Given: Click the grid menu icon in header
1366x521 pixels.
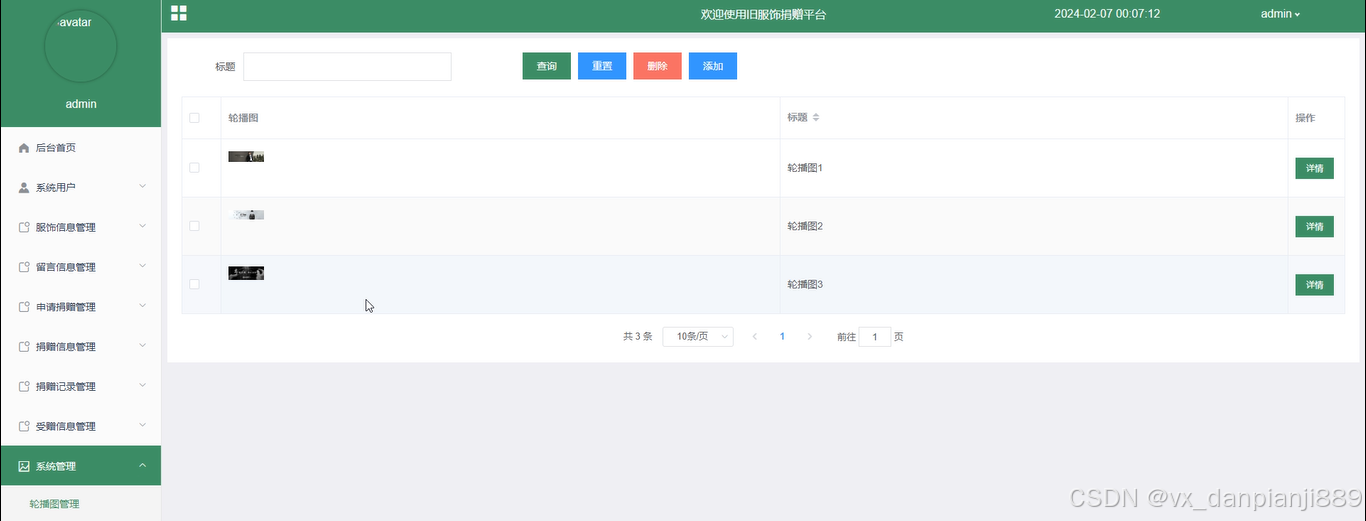Looking at the screenshot, I should pos(179,13).
